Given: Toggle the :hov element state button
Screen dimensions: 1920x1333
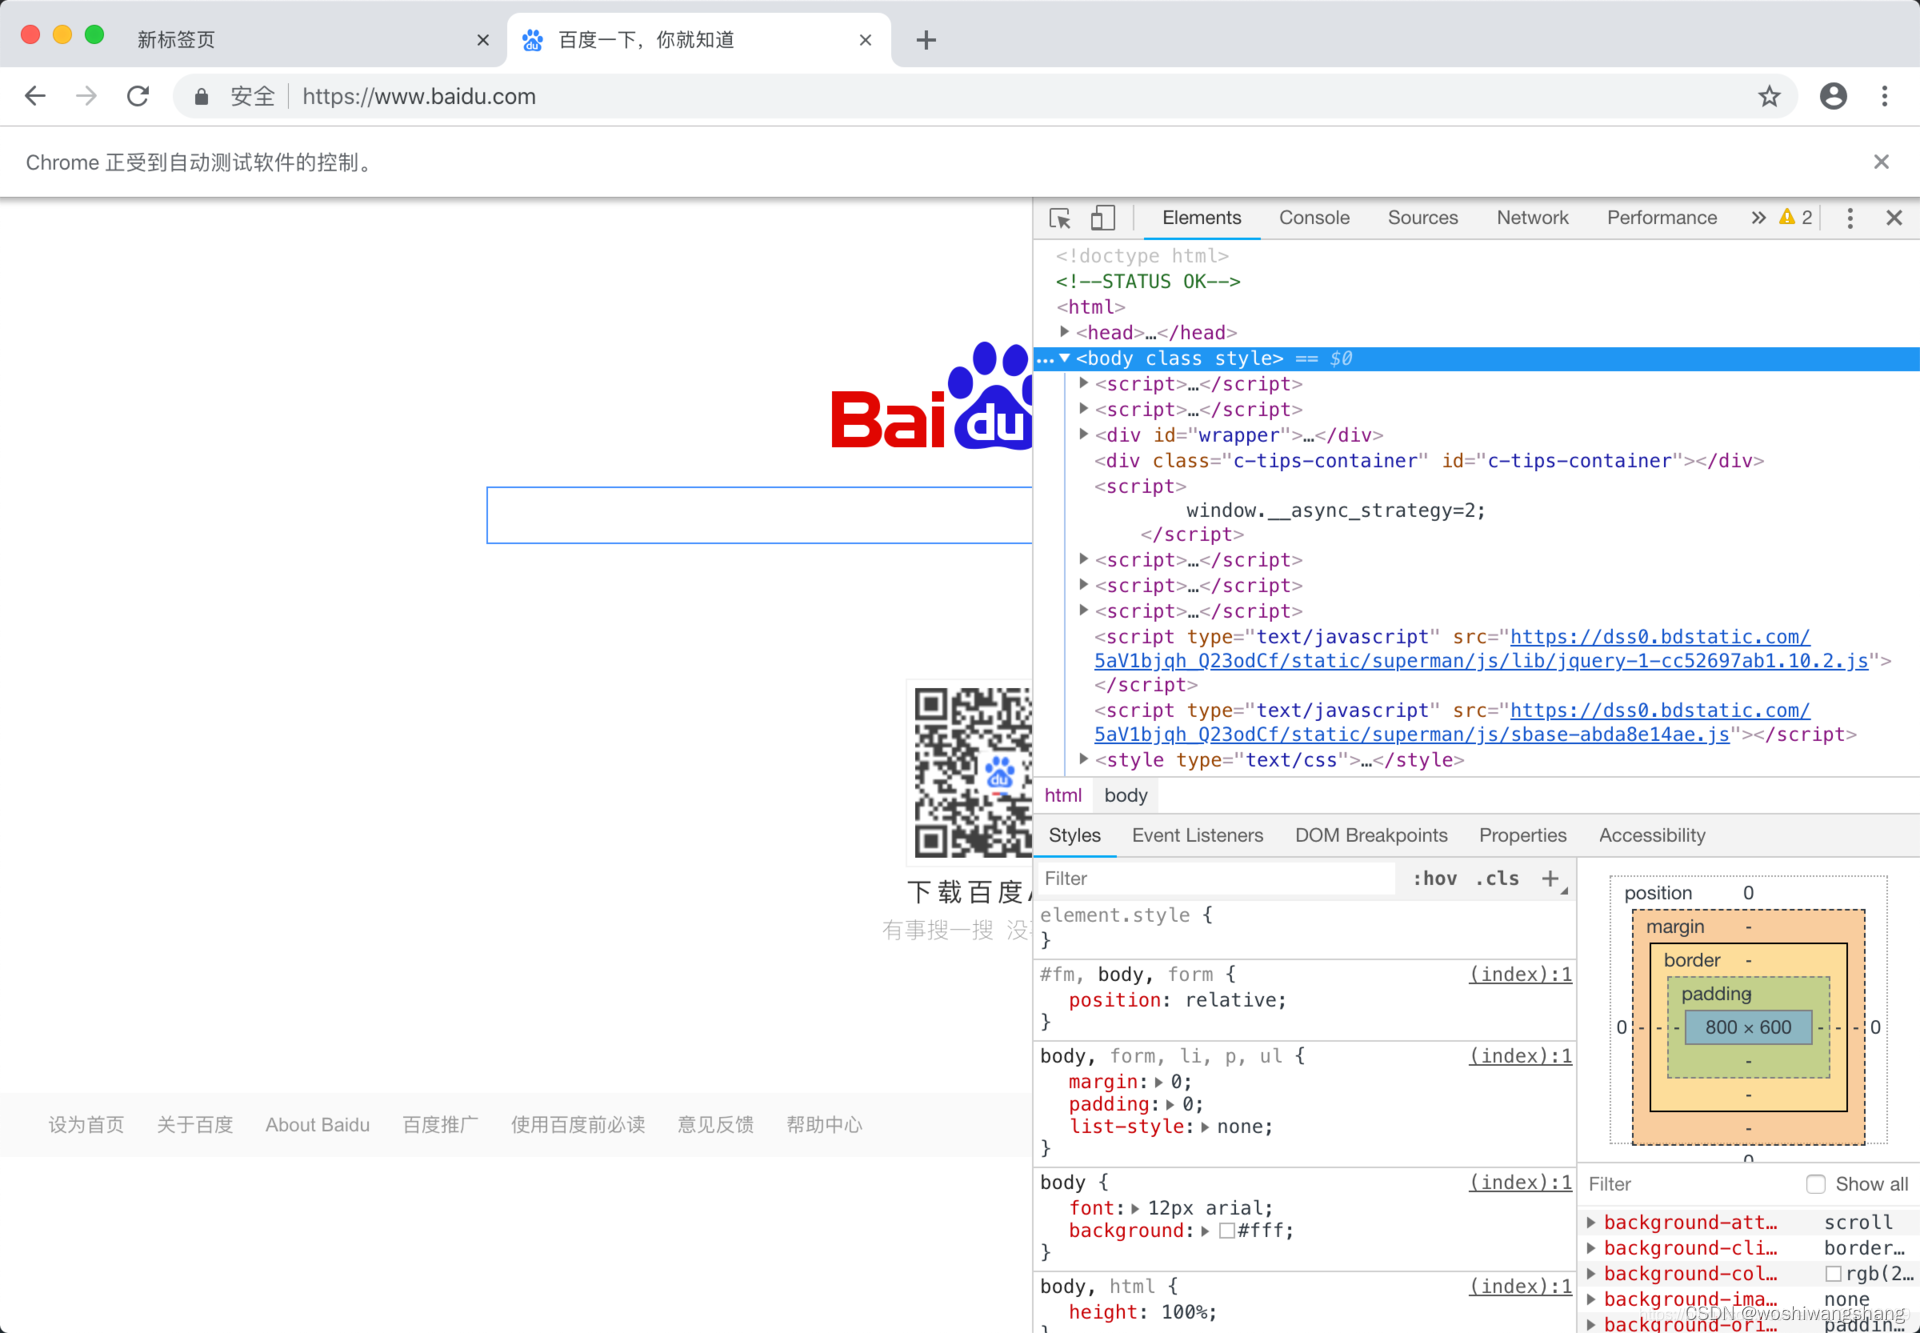Looking at the screenshot, I should coord(1434,878).
